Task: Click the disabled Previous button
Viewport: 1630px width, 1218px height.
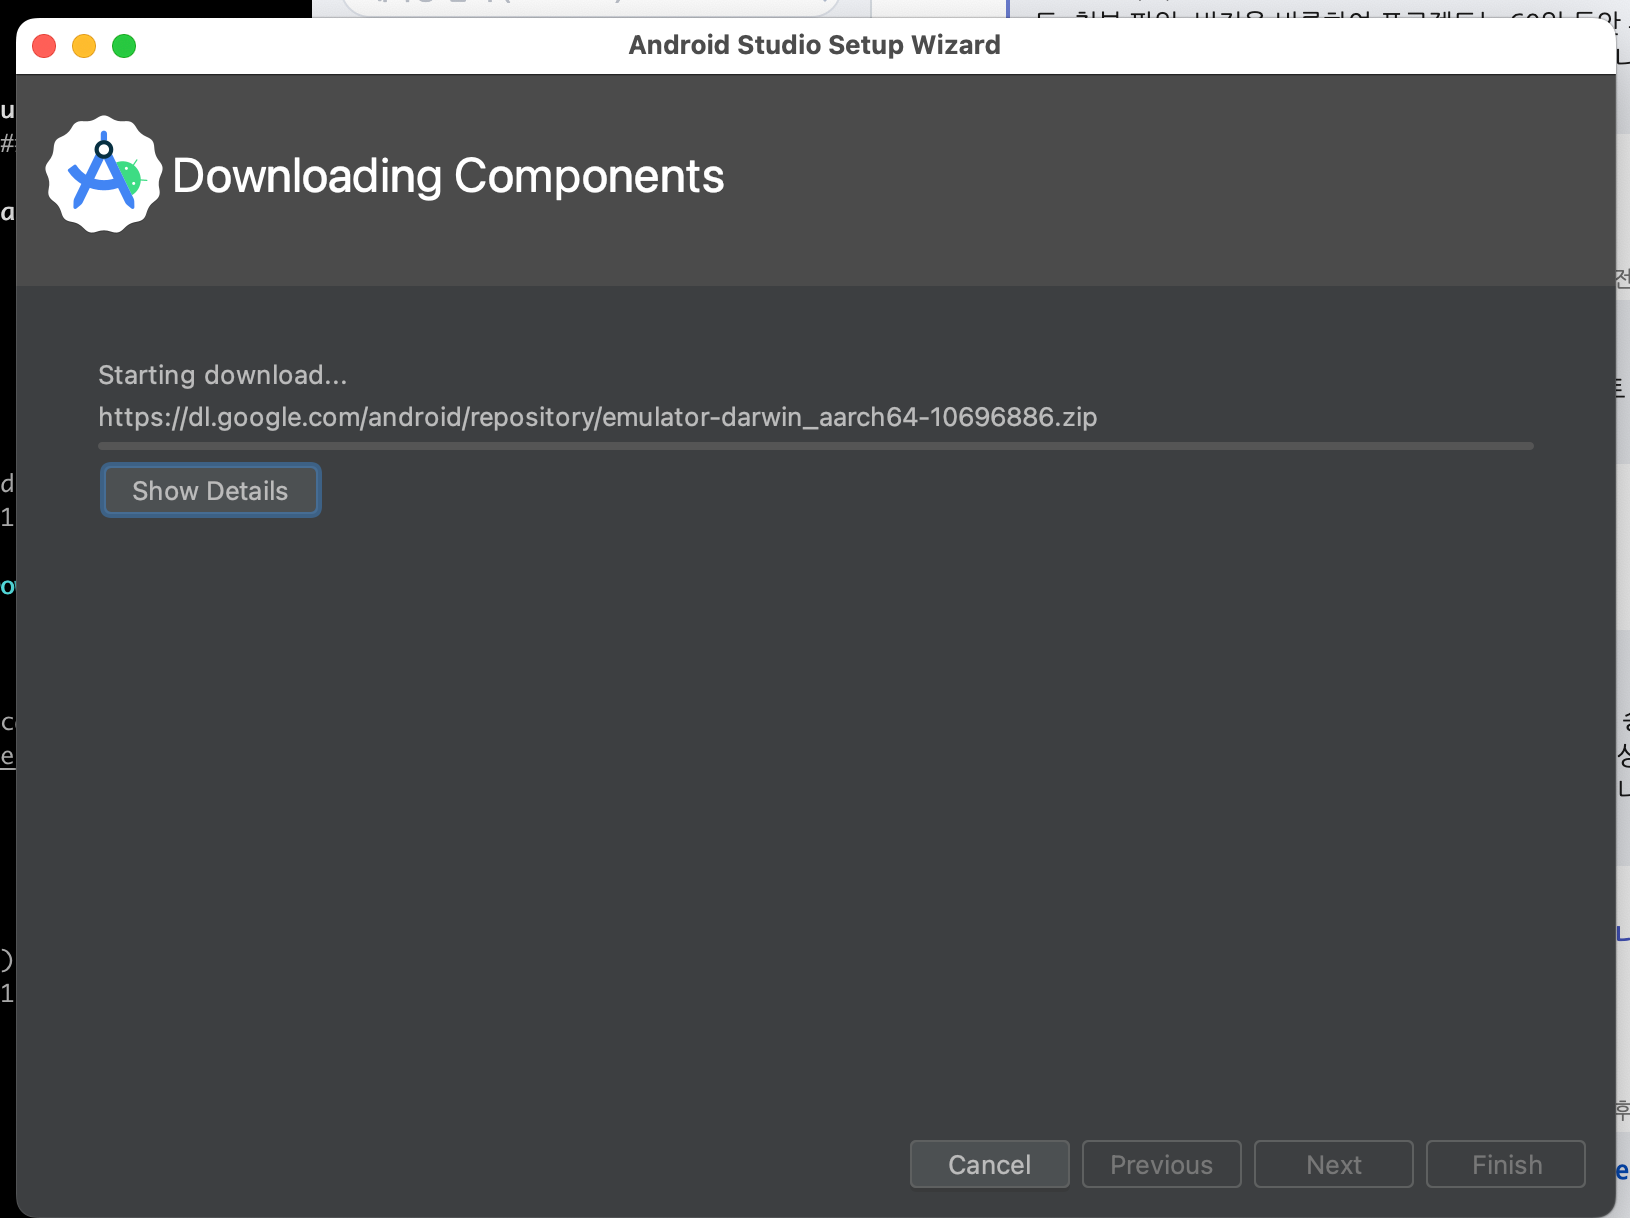Action: (1161, 1164)
